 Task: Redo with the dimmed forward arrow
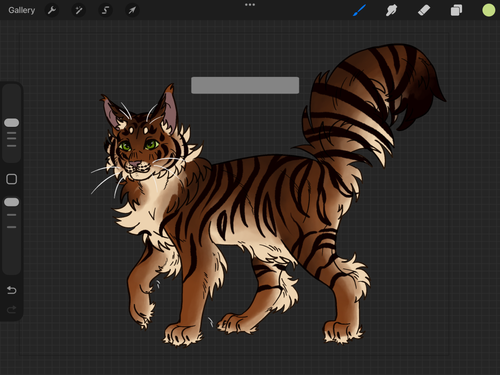coord(12,310)
